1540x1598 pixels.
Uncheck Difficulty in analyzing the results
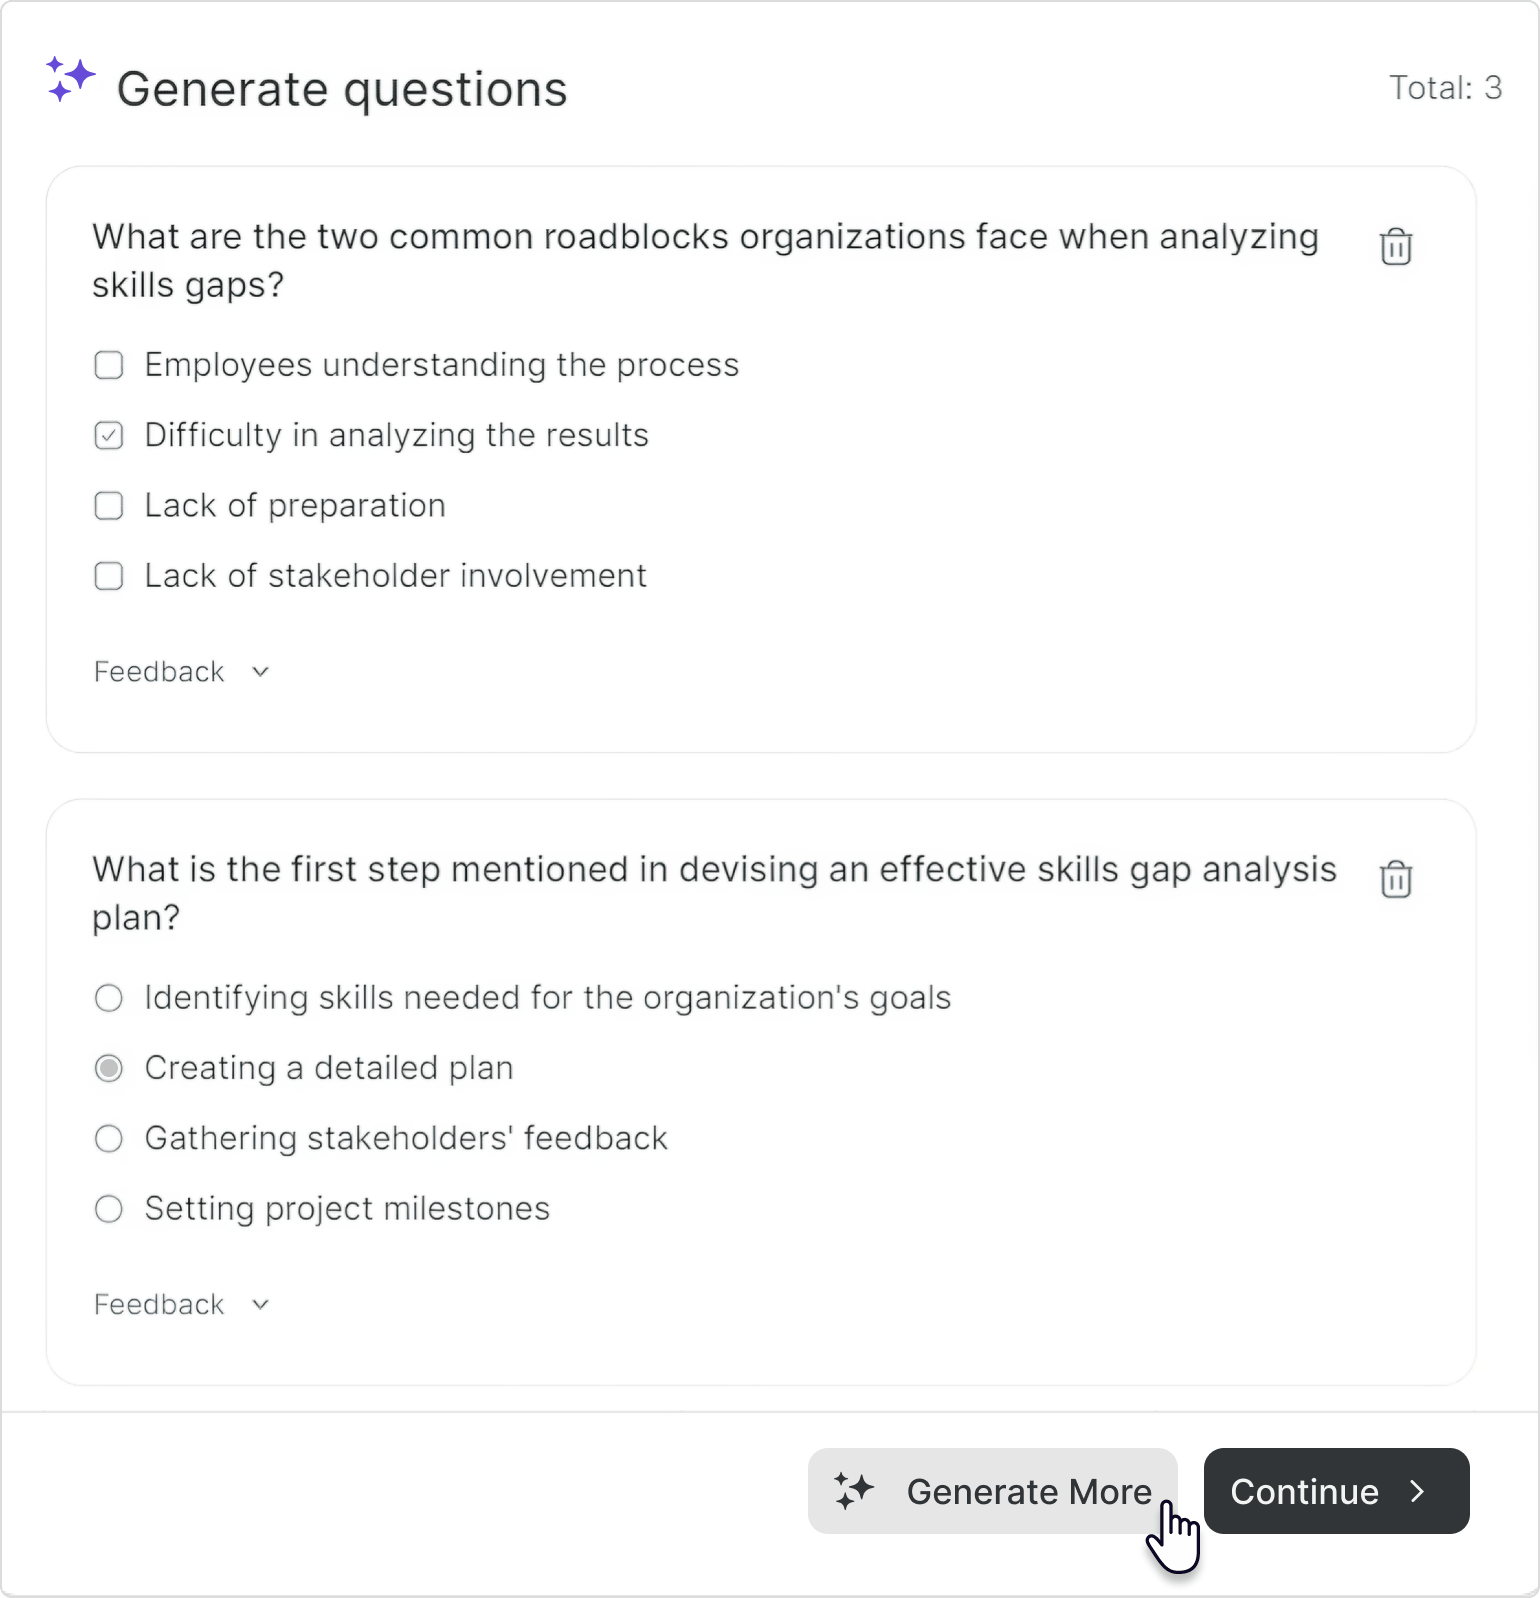tap(108, 435)
